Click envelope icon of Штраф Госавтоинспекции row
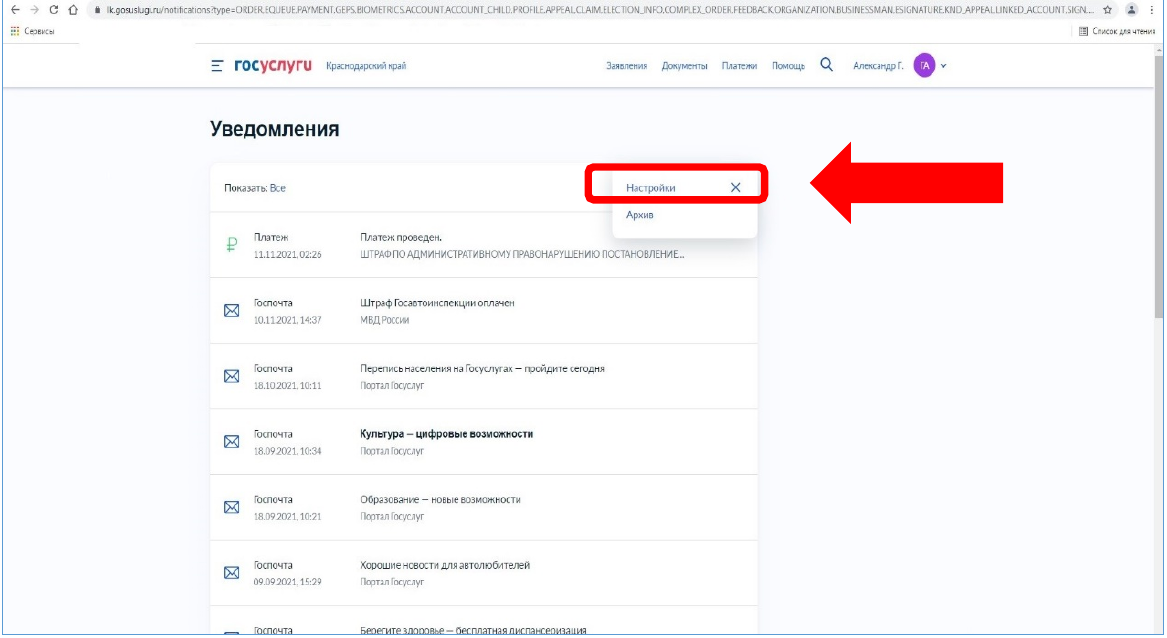The width and height of the screenshot is (1167, 638). click(x=231, y=310)
